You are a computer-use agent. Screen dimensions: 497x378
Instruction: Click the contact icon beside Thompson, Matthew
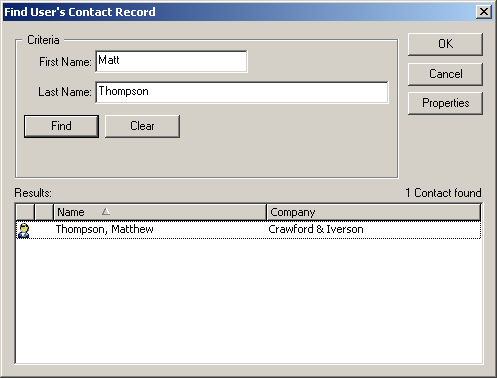(24, 230)
